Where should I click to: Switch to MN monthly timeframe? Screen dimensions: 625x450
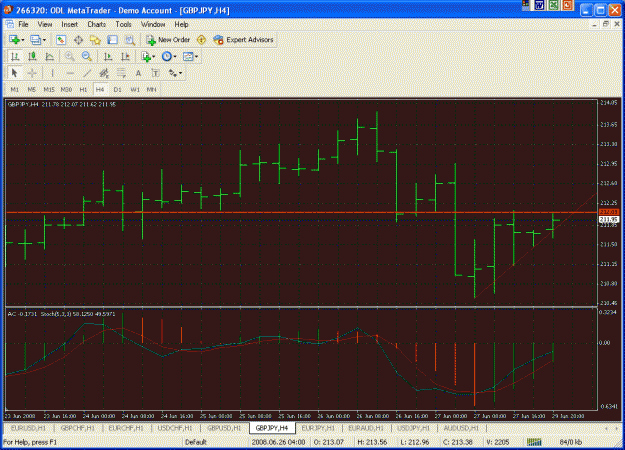(151, 90)
